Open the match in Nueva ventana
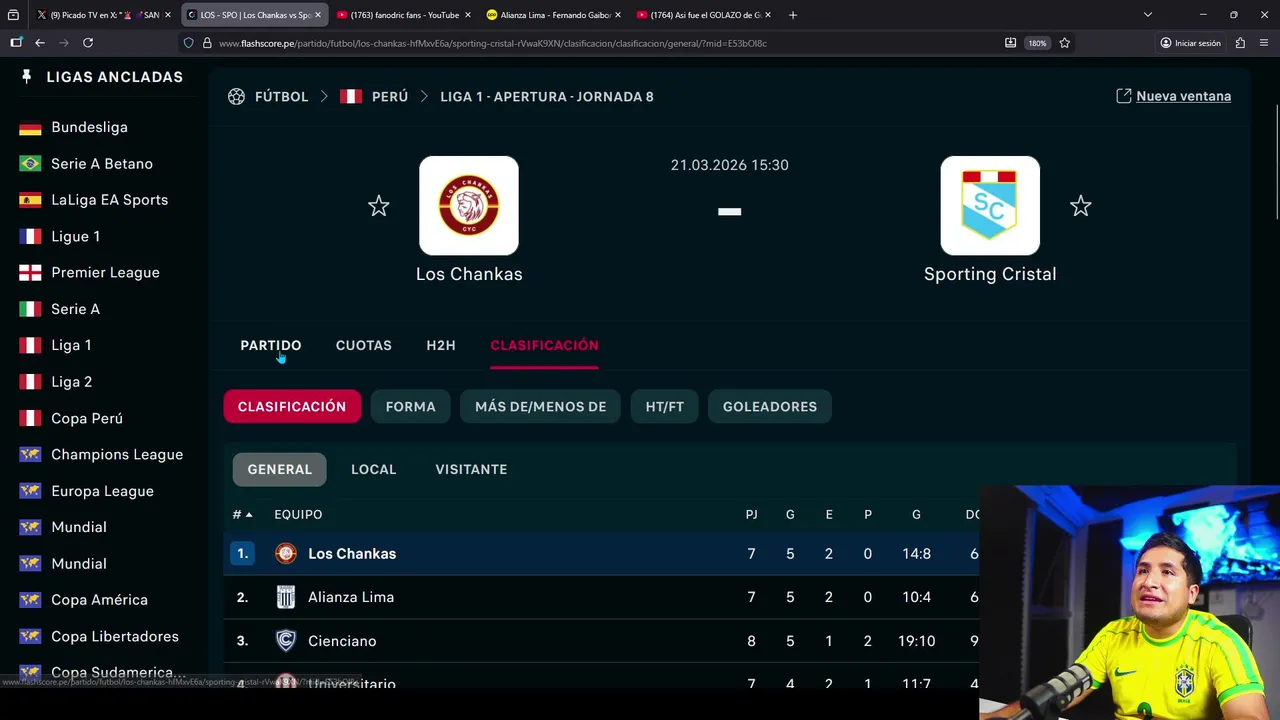 click(x=1174, y=96)
